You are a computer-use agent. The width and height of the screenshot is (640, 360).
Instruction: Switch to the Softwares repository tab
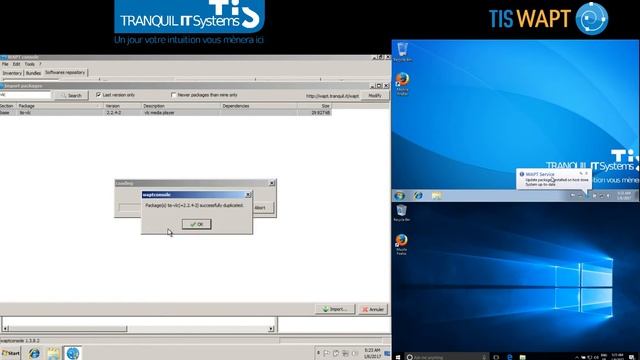click(65, 72)
